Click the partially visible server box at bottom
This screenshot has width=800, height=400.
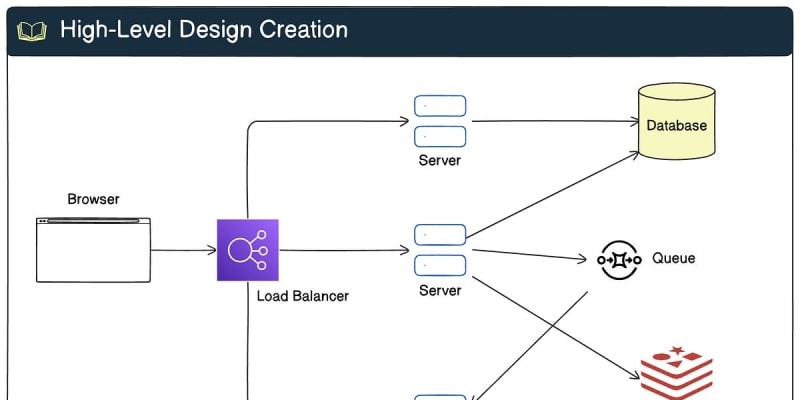pos(440,396)
